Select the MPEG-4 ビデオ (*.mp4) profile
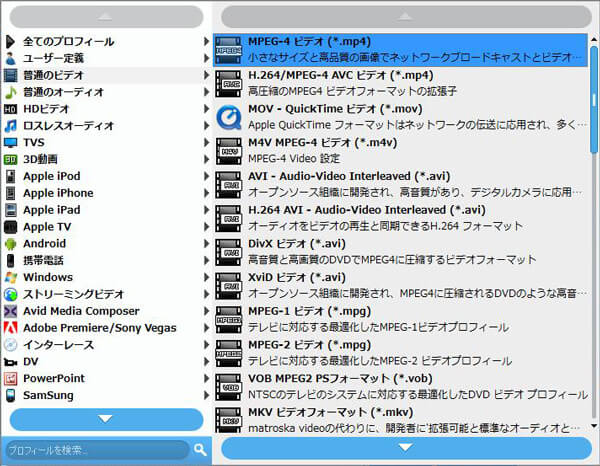 click(400, 50)
